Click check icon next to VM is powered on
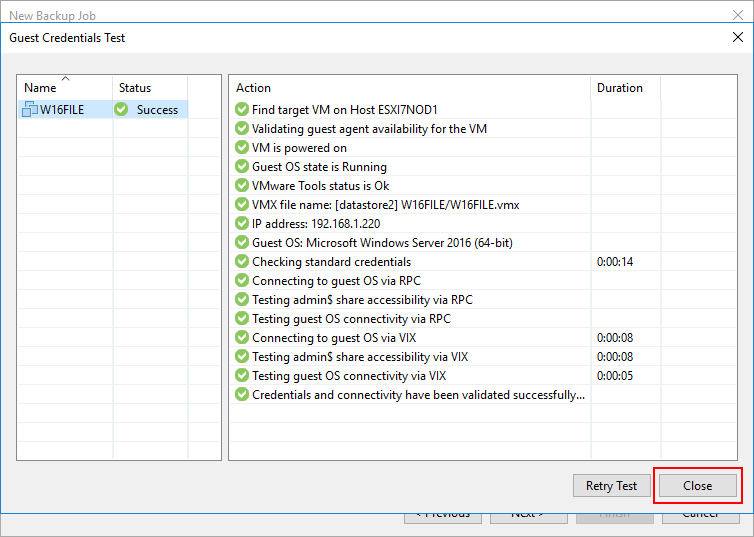This screenshot has height=537, width=754. [x=241, y=148]
